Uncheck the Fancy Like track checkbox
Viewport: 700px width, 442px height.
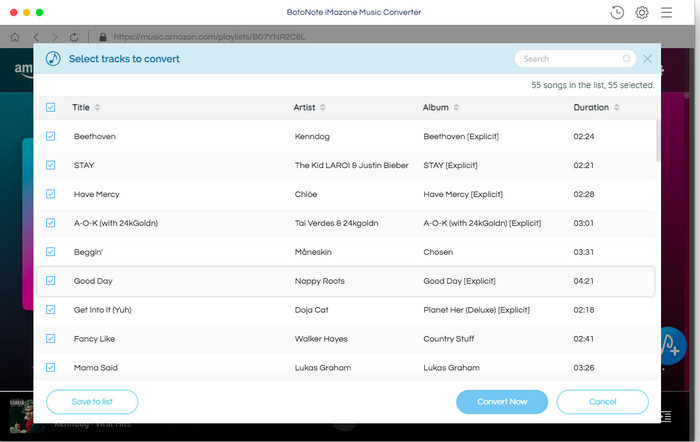click(50, 338)
